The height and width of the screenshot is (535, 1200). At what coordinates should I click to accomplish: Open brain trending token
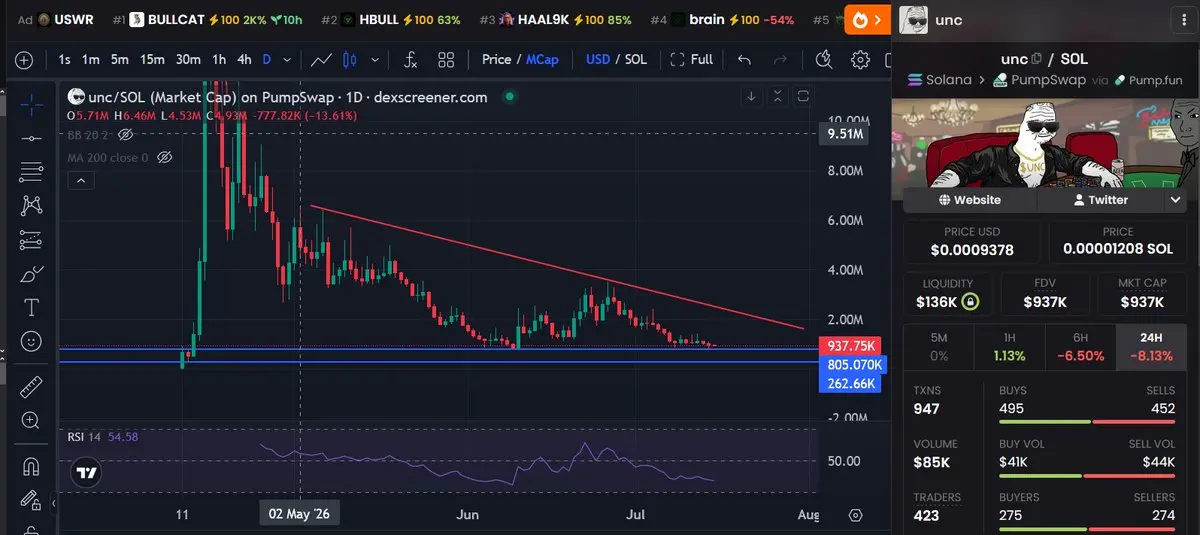(723, 20)
